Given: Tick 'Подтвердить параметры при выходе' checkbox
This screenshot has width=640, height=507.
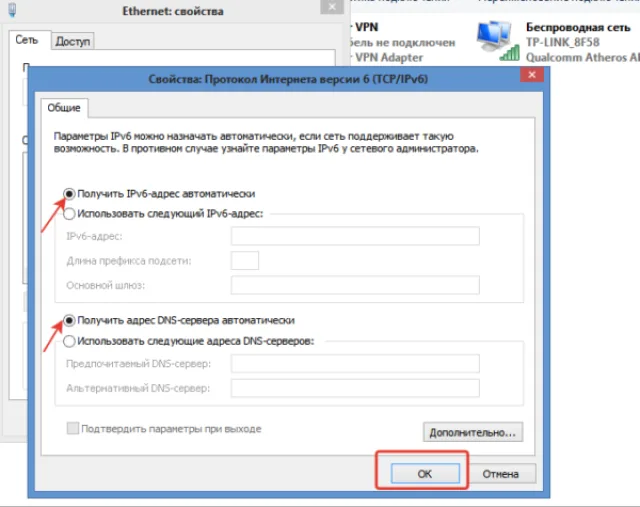Looking at the screenshot, I should point(73,428).
